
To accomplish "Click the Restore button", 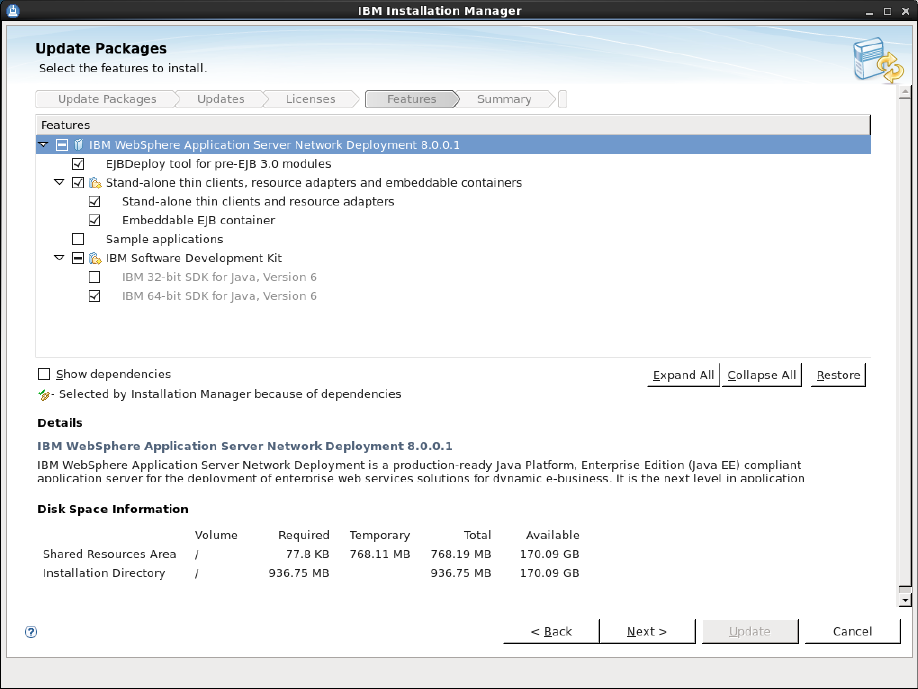I will pos(838,375).
